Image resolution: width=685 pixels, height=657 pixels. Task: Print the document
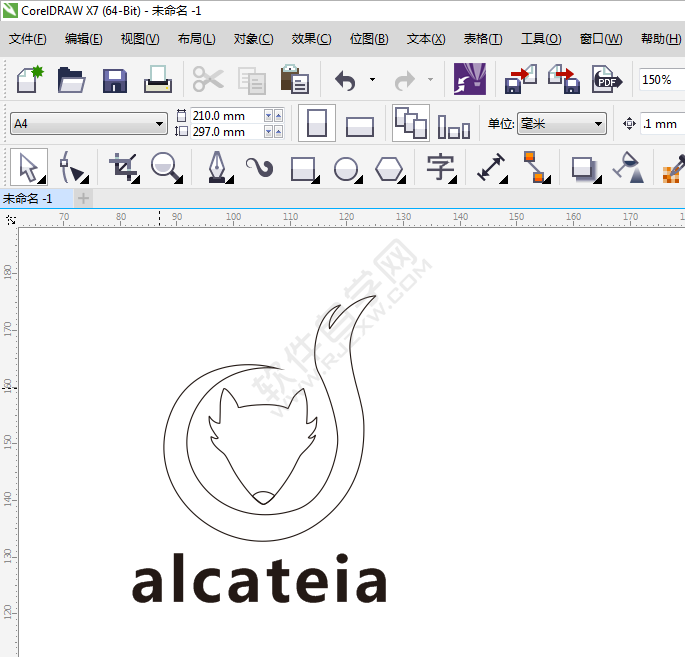158,80
